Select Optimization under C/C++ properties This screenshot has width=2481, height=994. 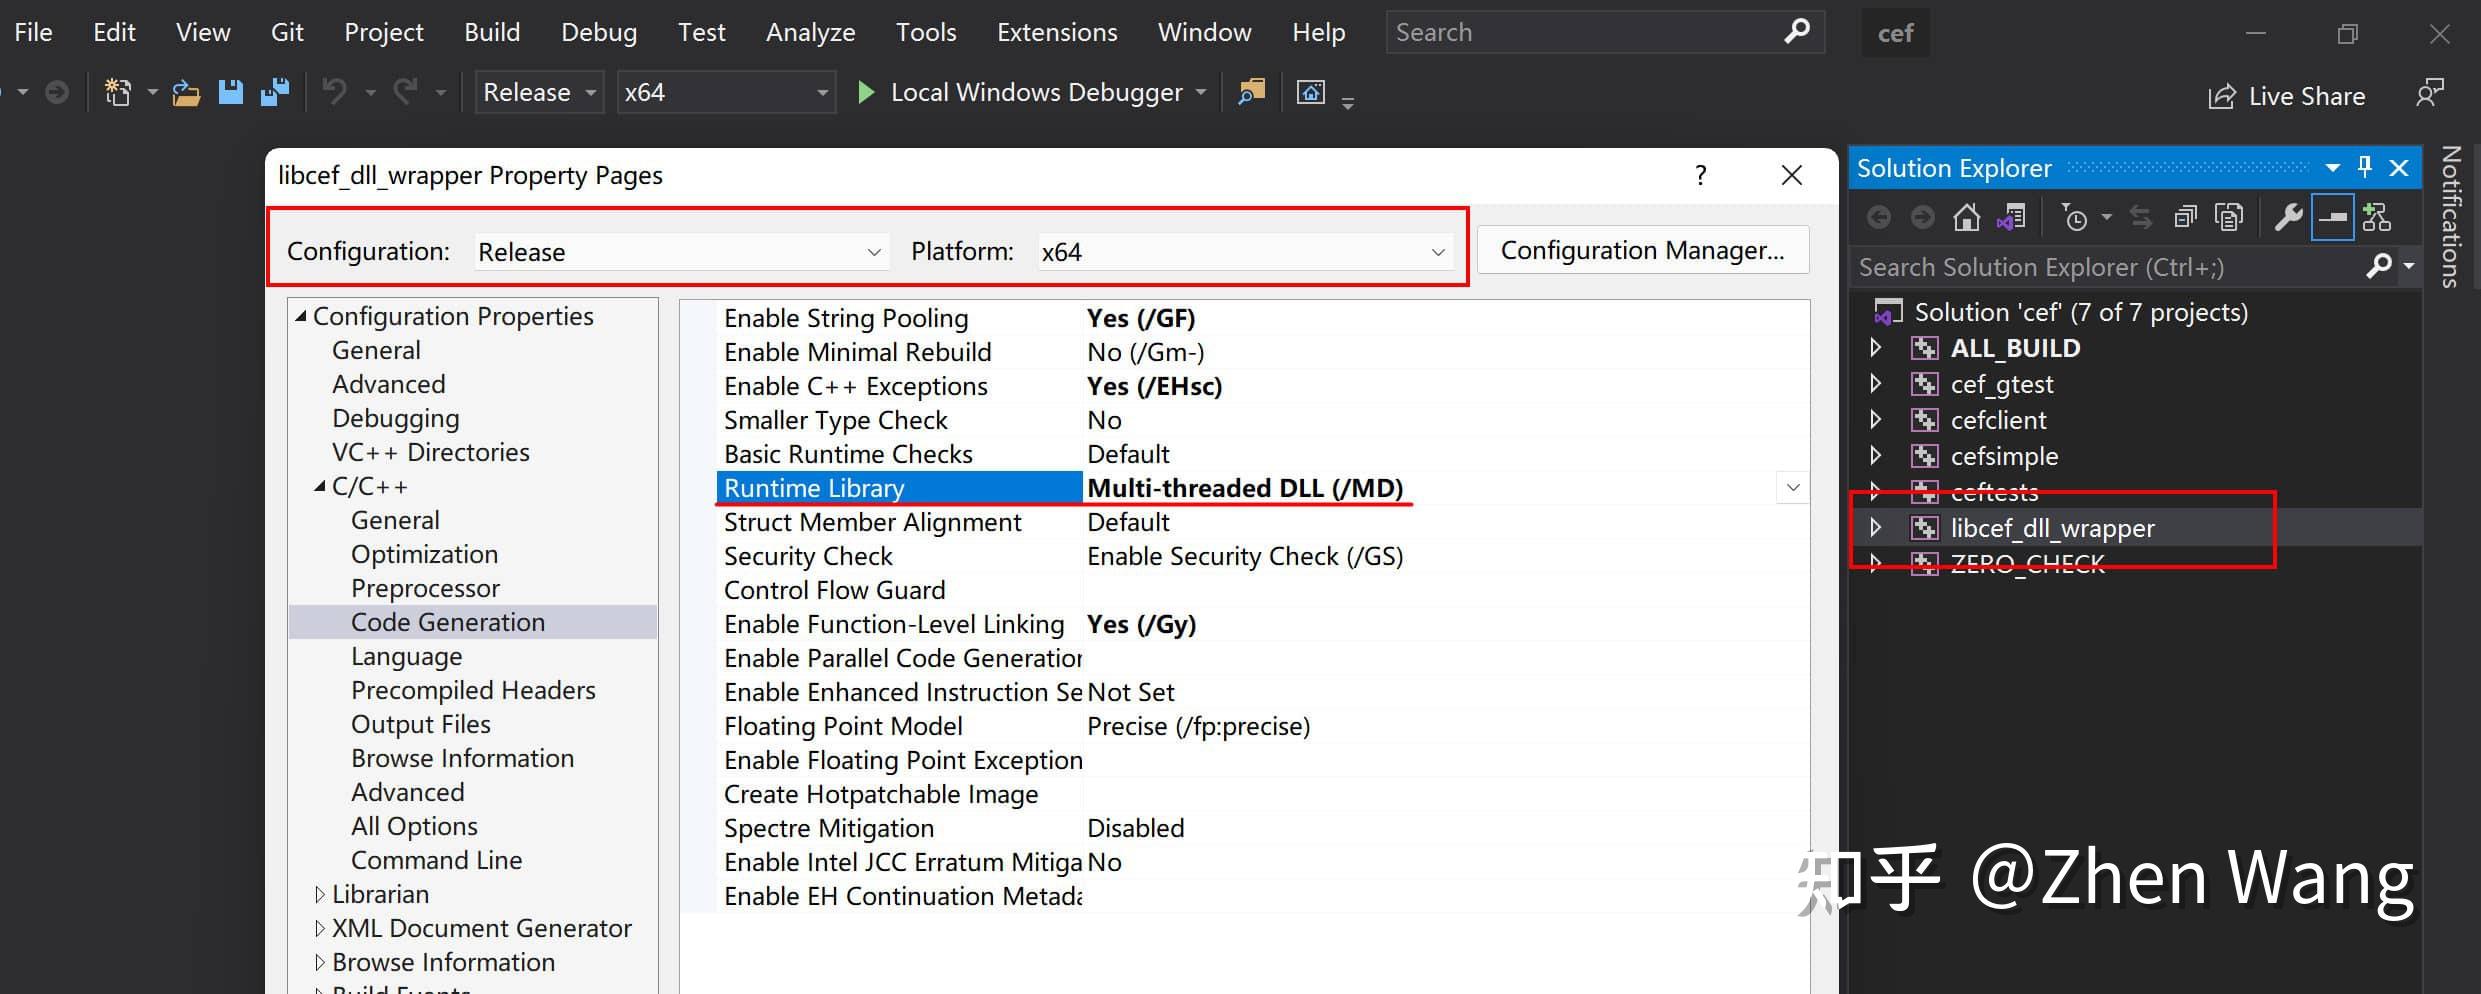point(424,555)
